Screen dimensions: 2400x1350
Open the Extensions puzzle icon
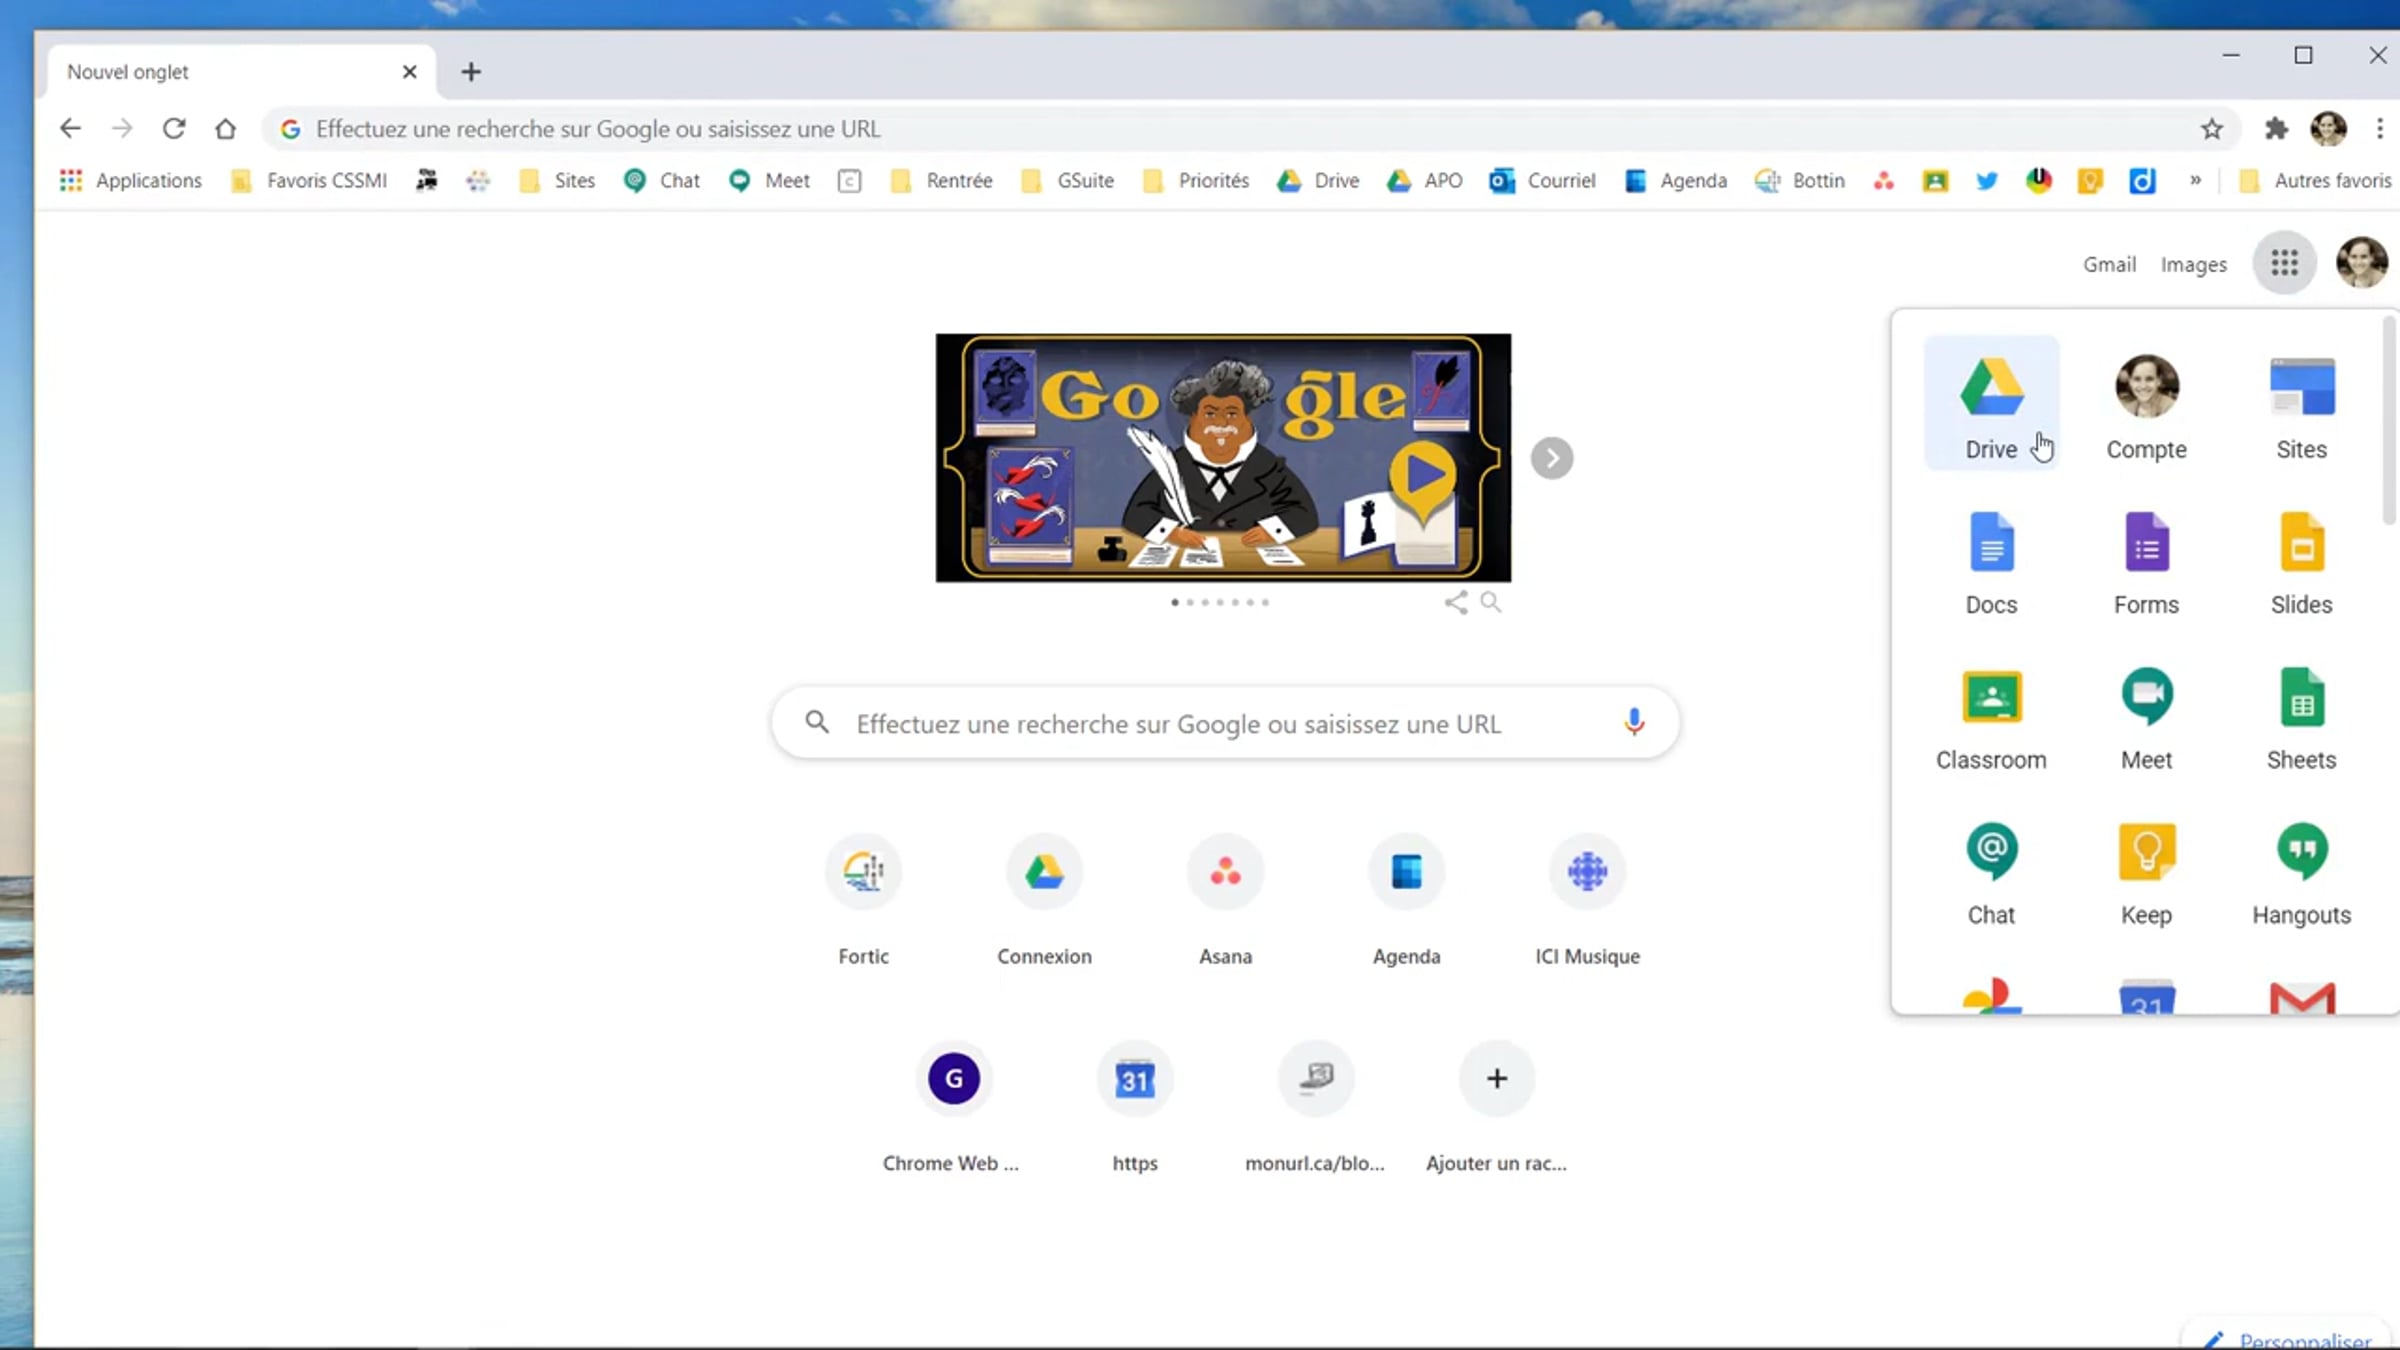(2276, 128)
